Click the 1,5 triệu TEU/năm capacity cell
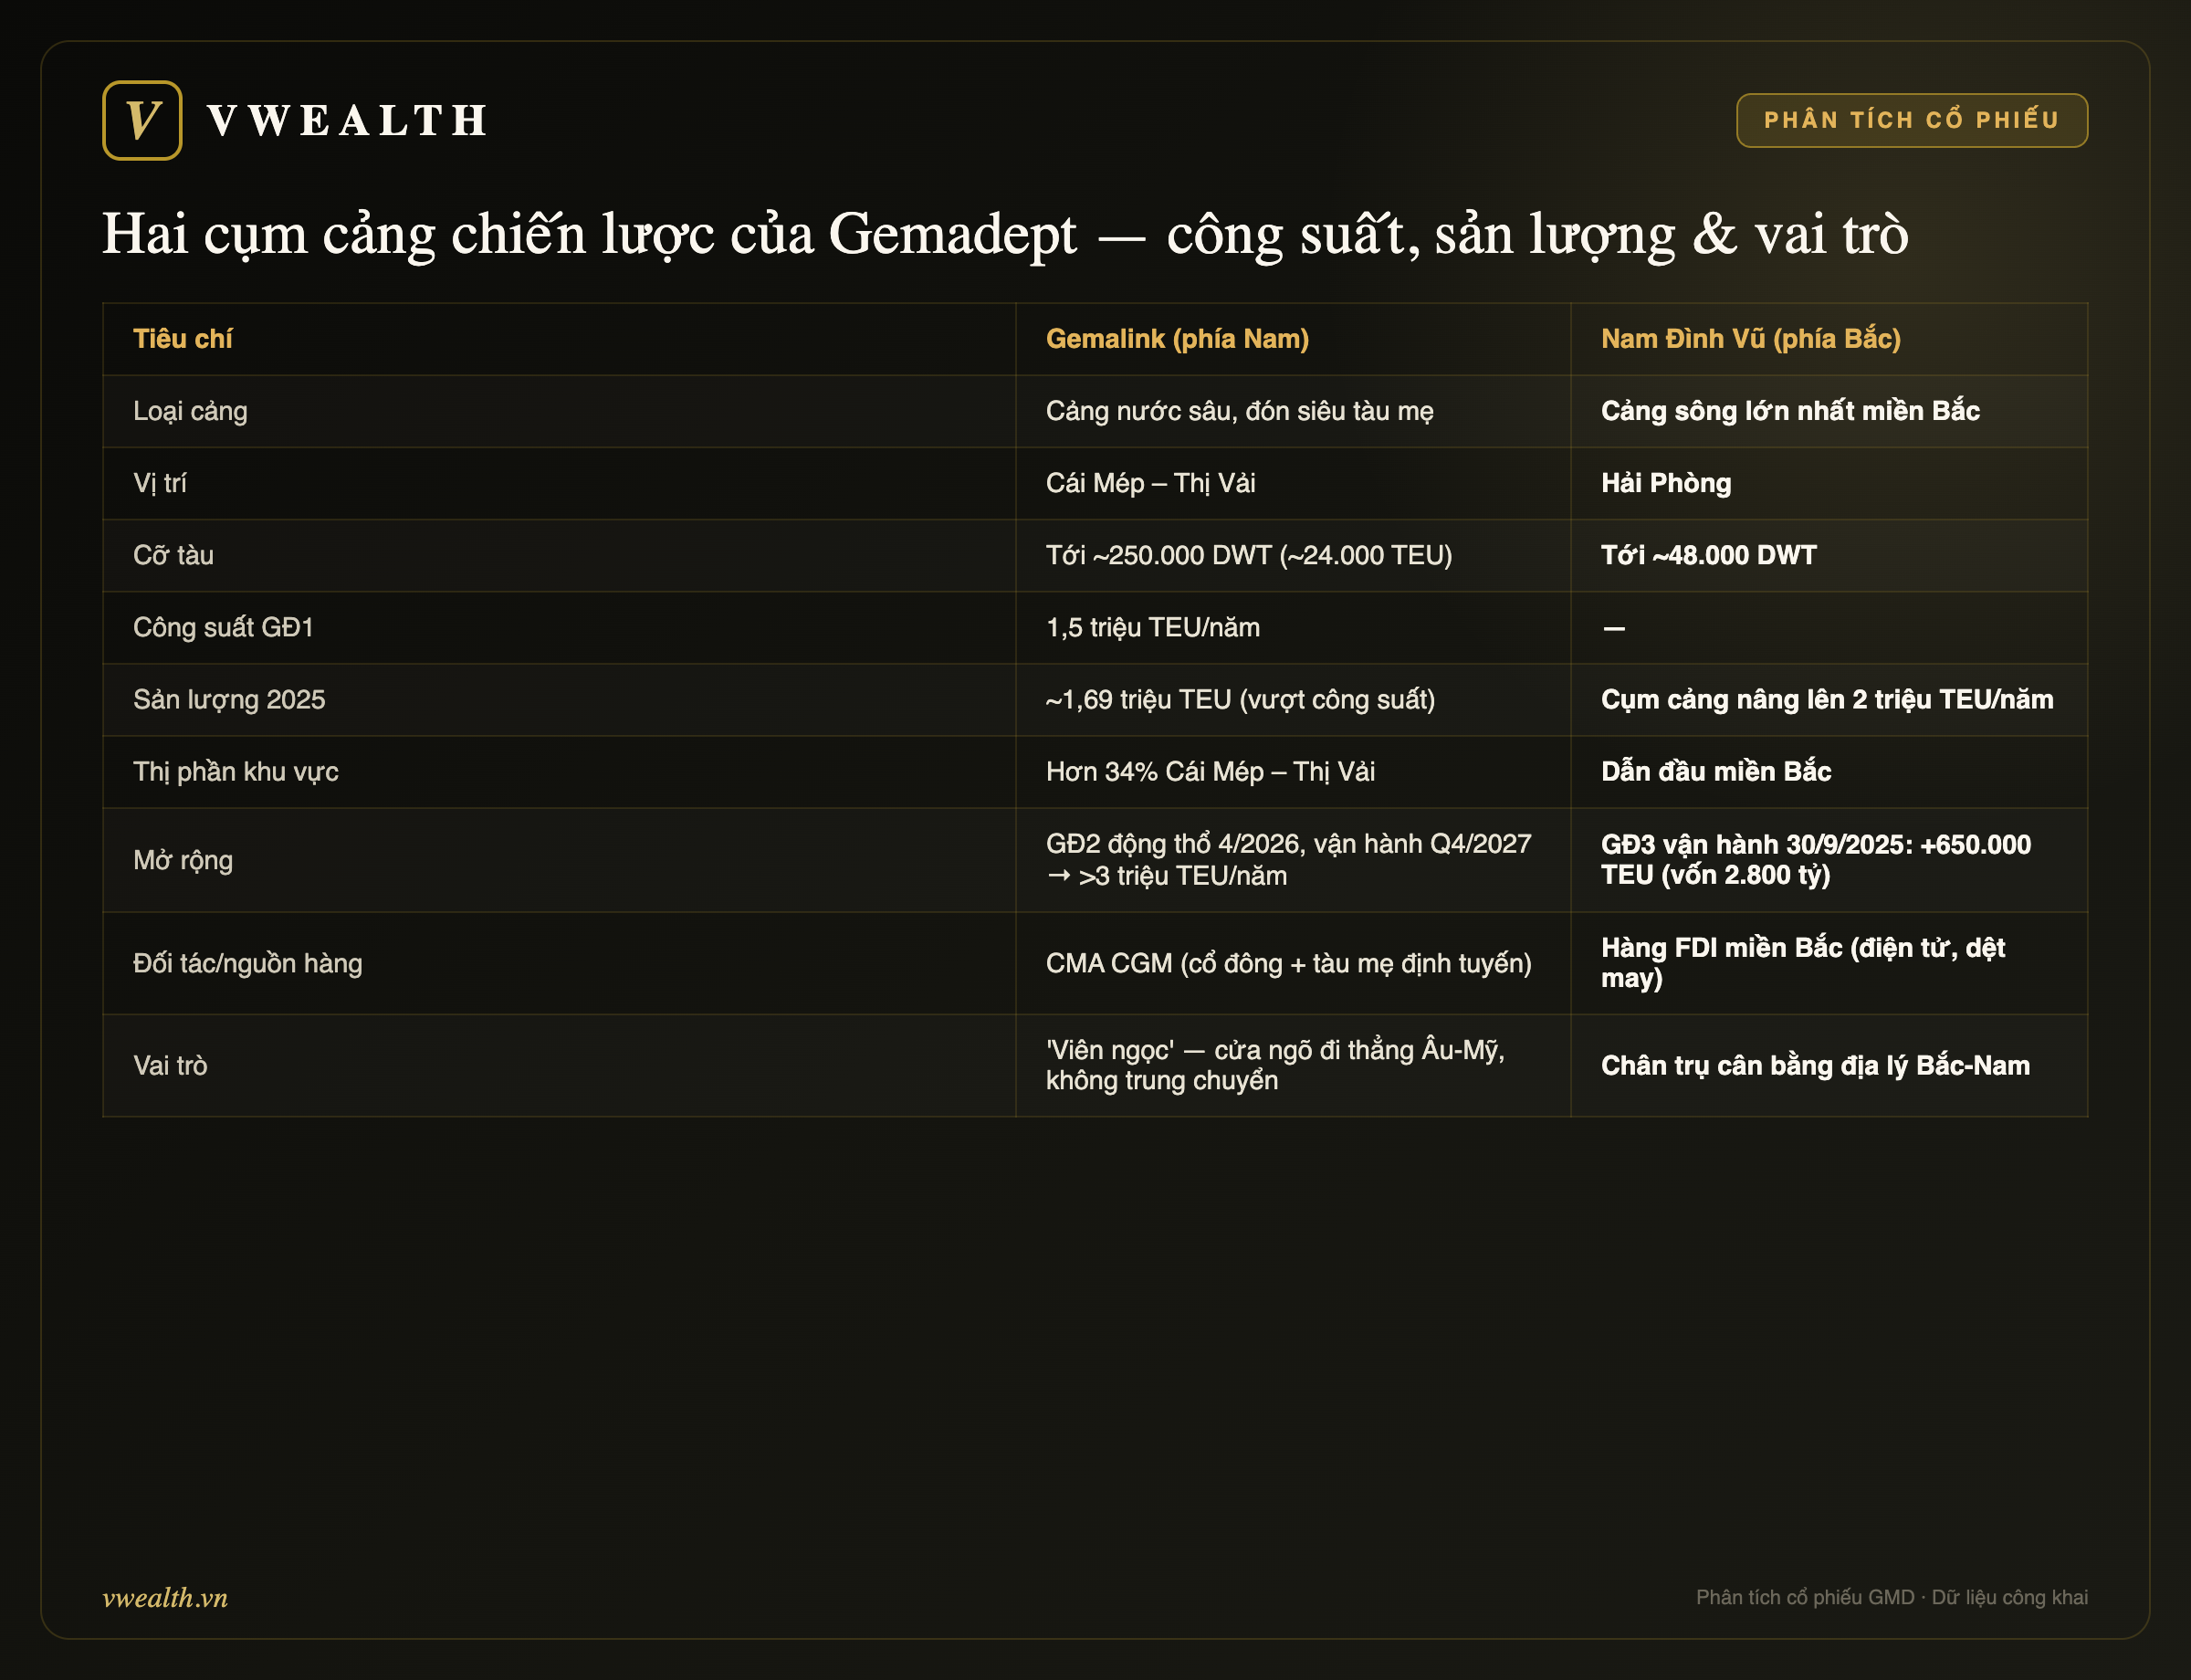 pos(1152,627)
